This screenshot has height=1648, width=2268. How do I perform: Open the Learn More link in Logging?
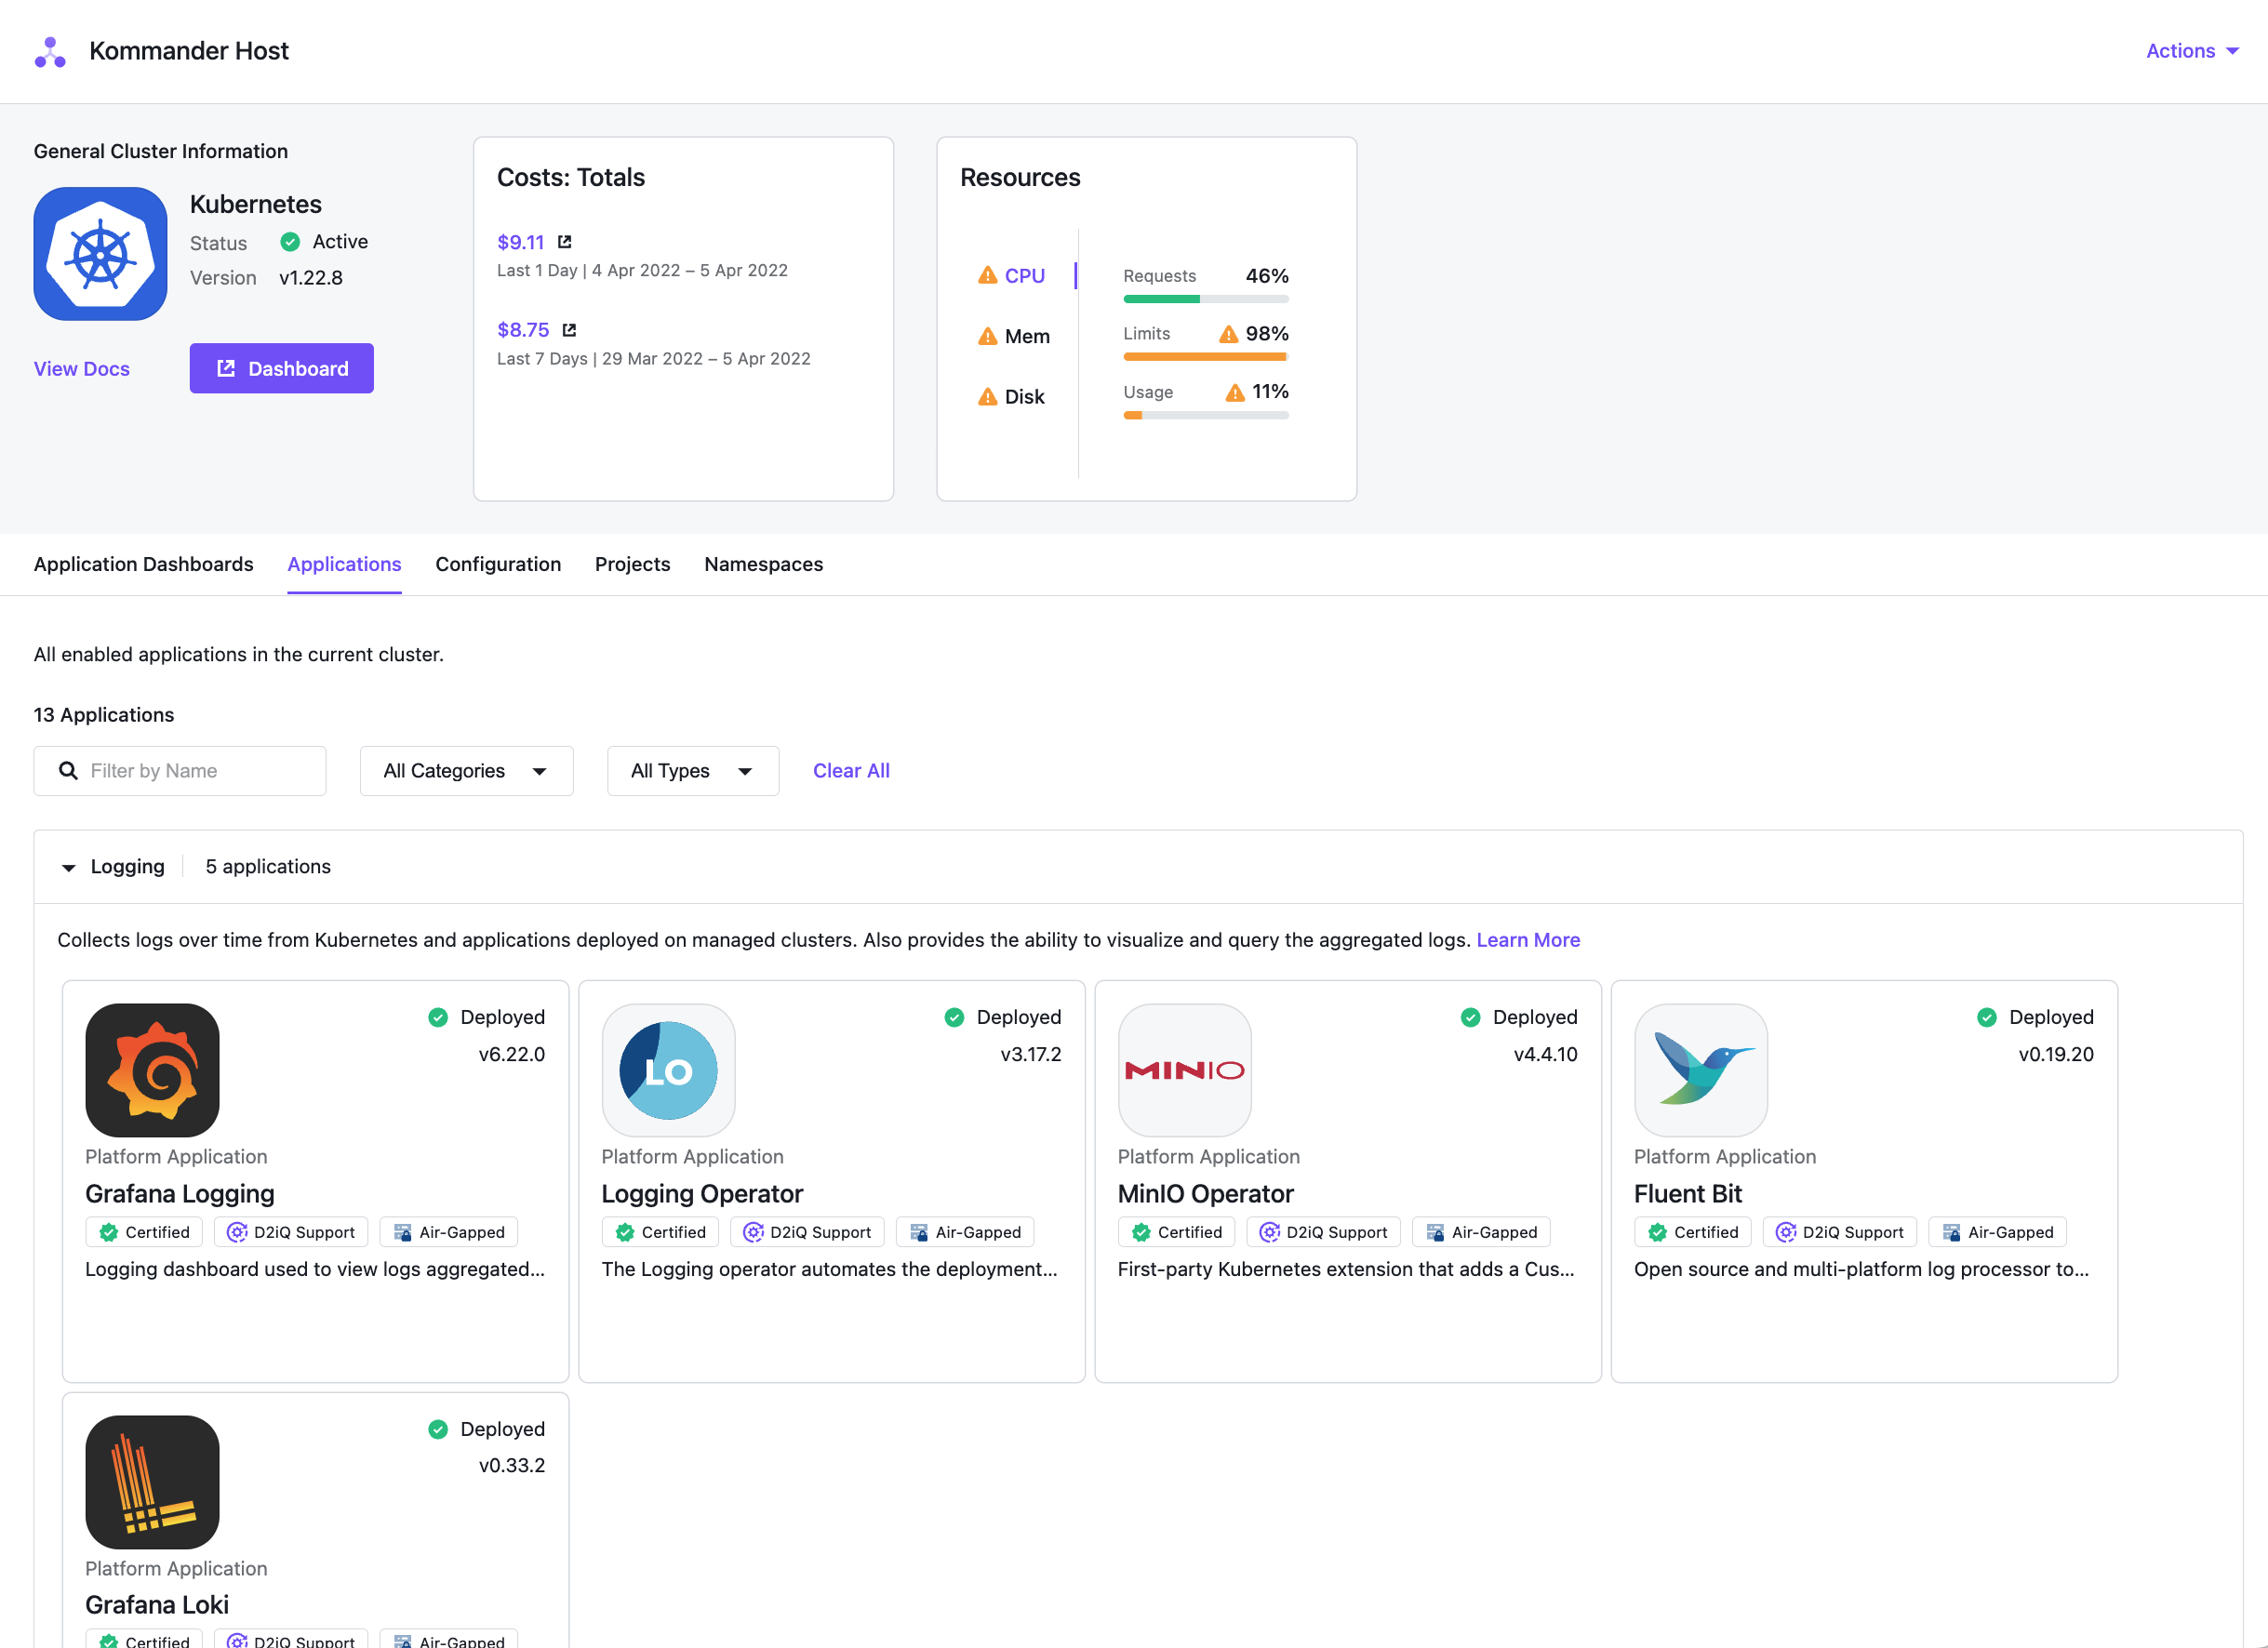tap(1528, 940)
